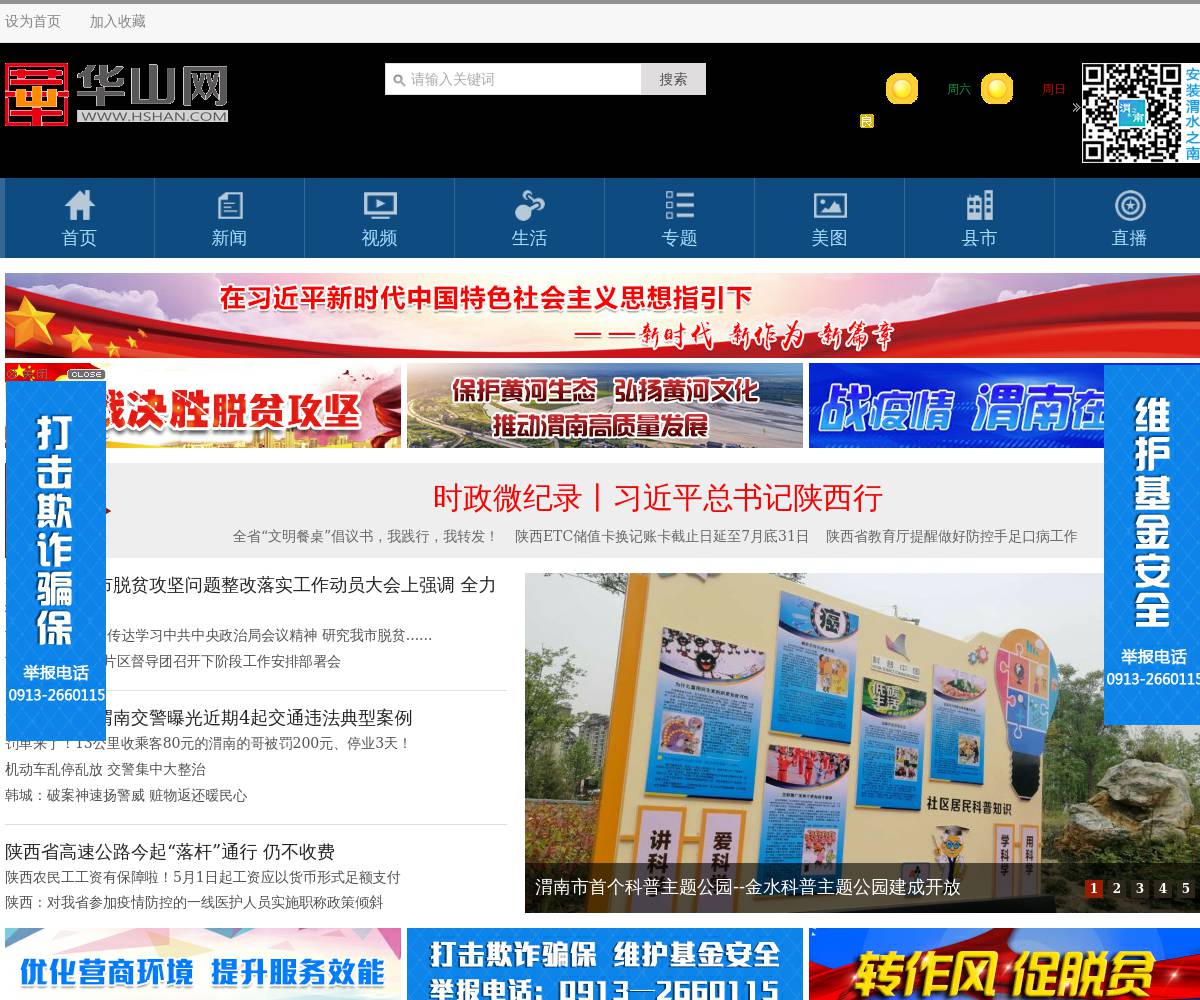The width and height of the screenshot is (1200, 1000).
Task: Open the 首页 home icon
Action: (x=79, y=218)
